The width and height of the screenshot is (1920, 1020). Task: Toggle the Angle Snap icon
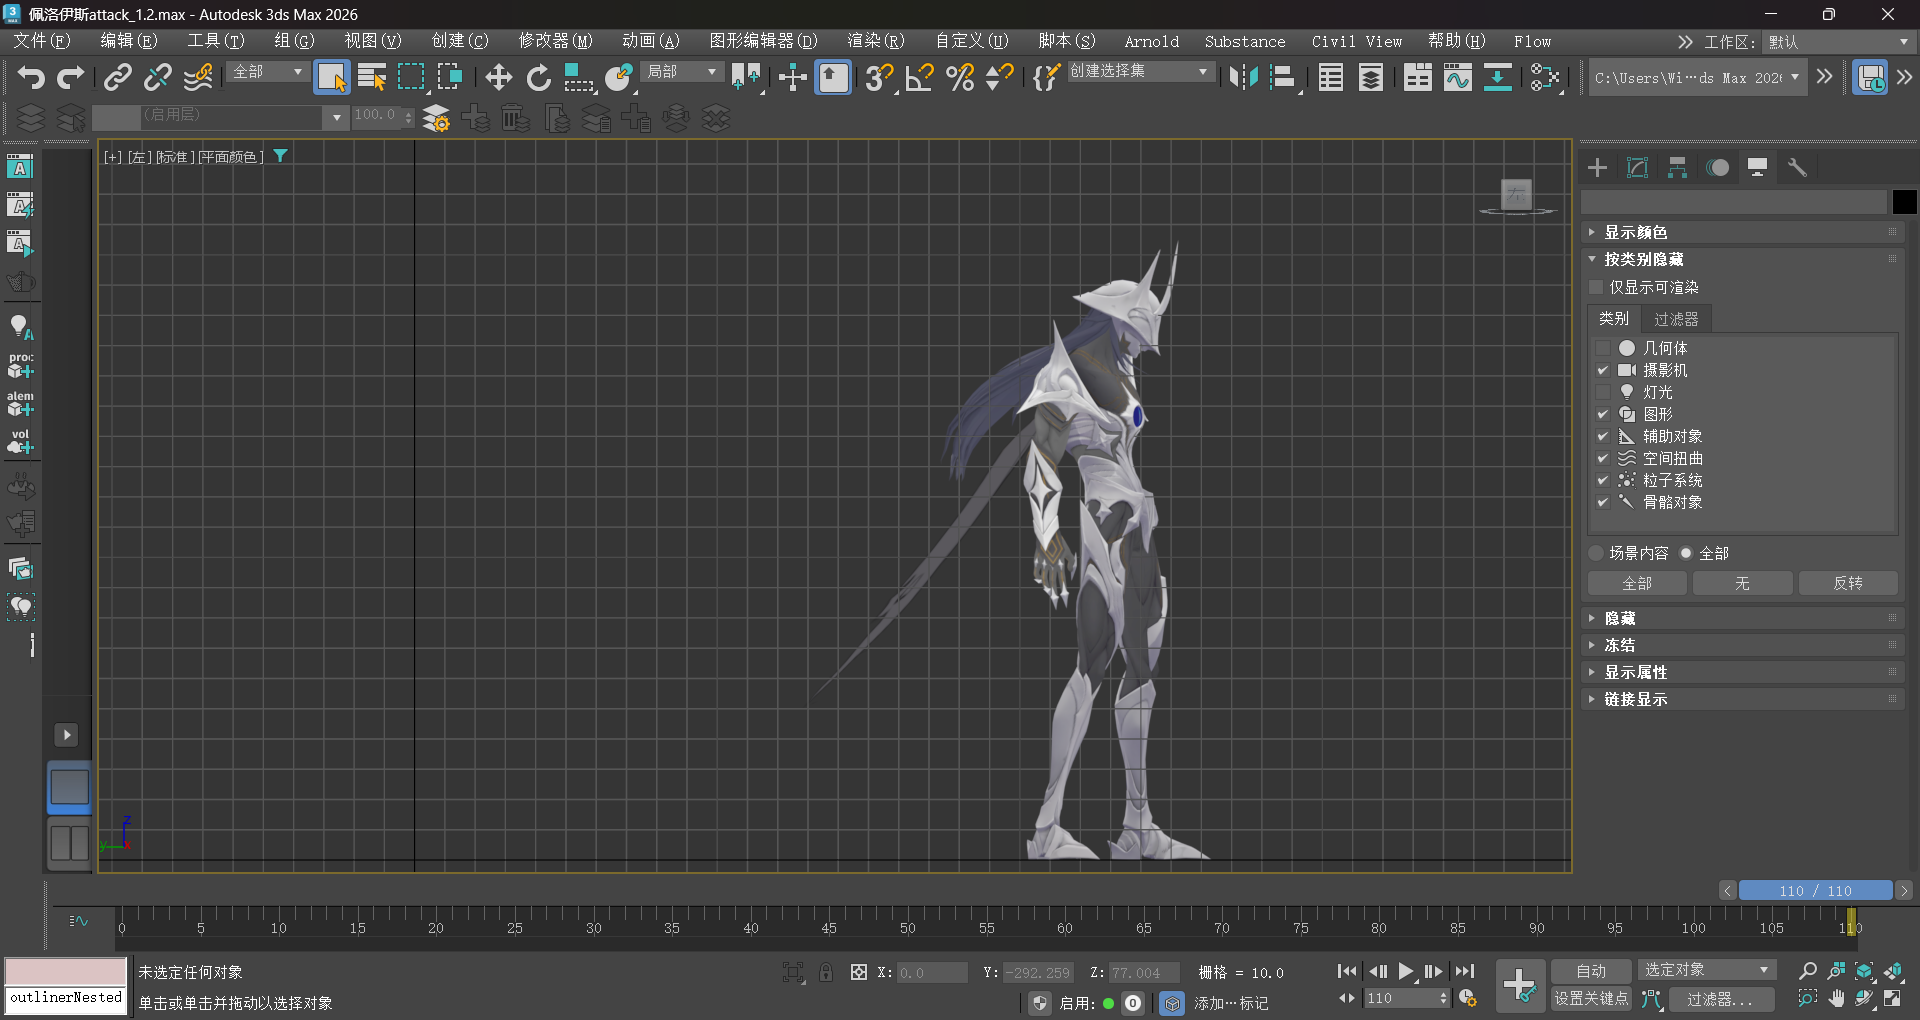tap(919, 77)
